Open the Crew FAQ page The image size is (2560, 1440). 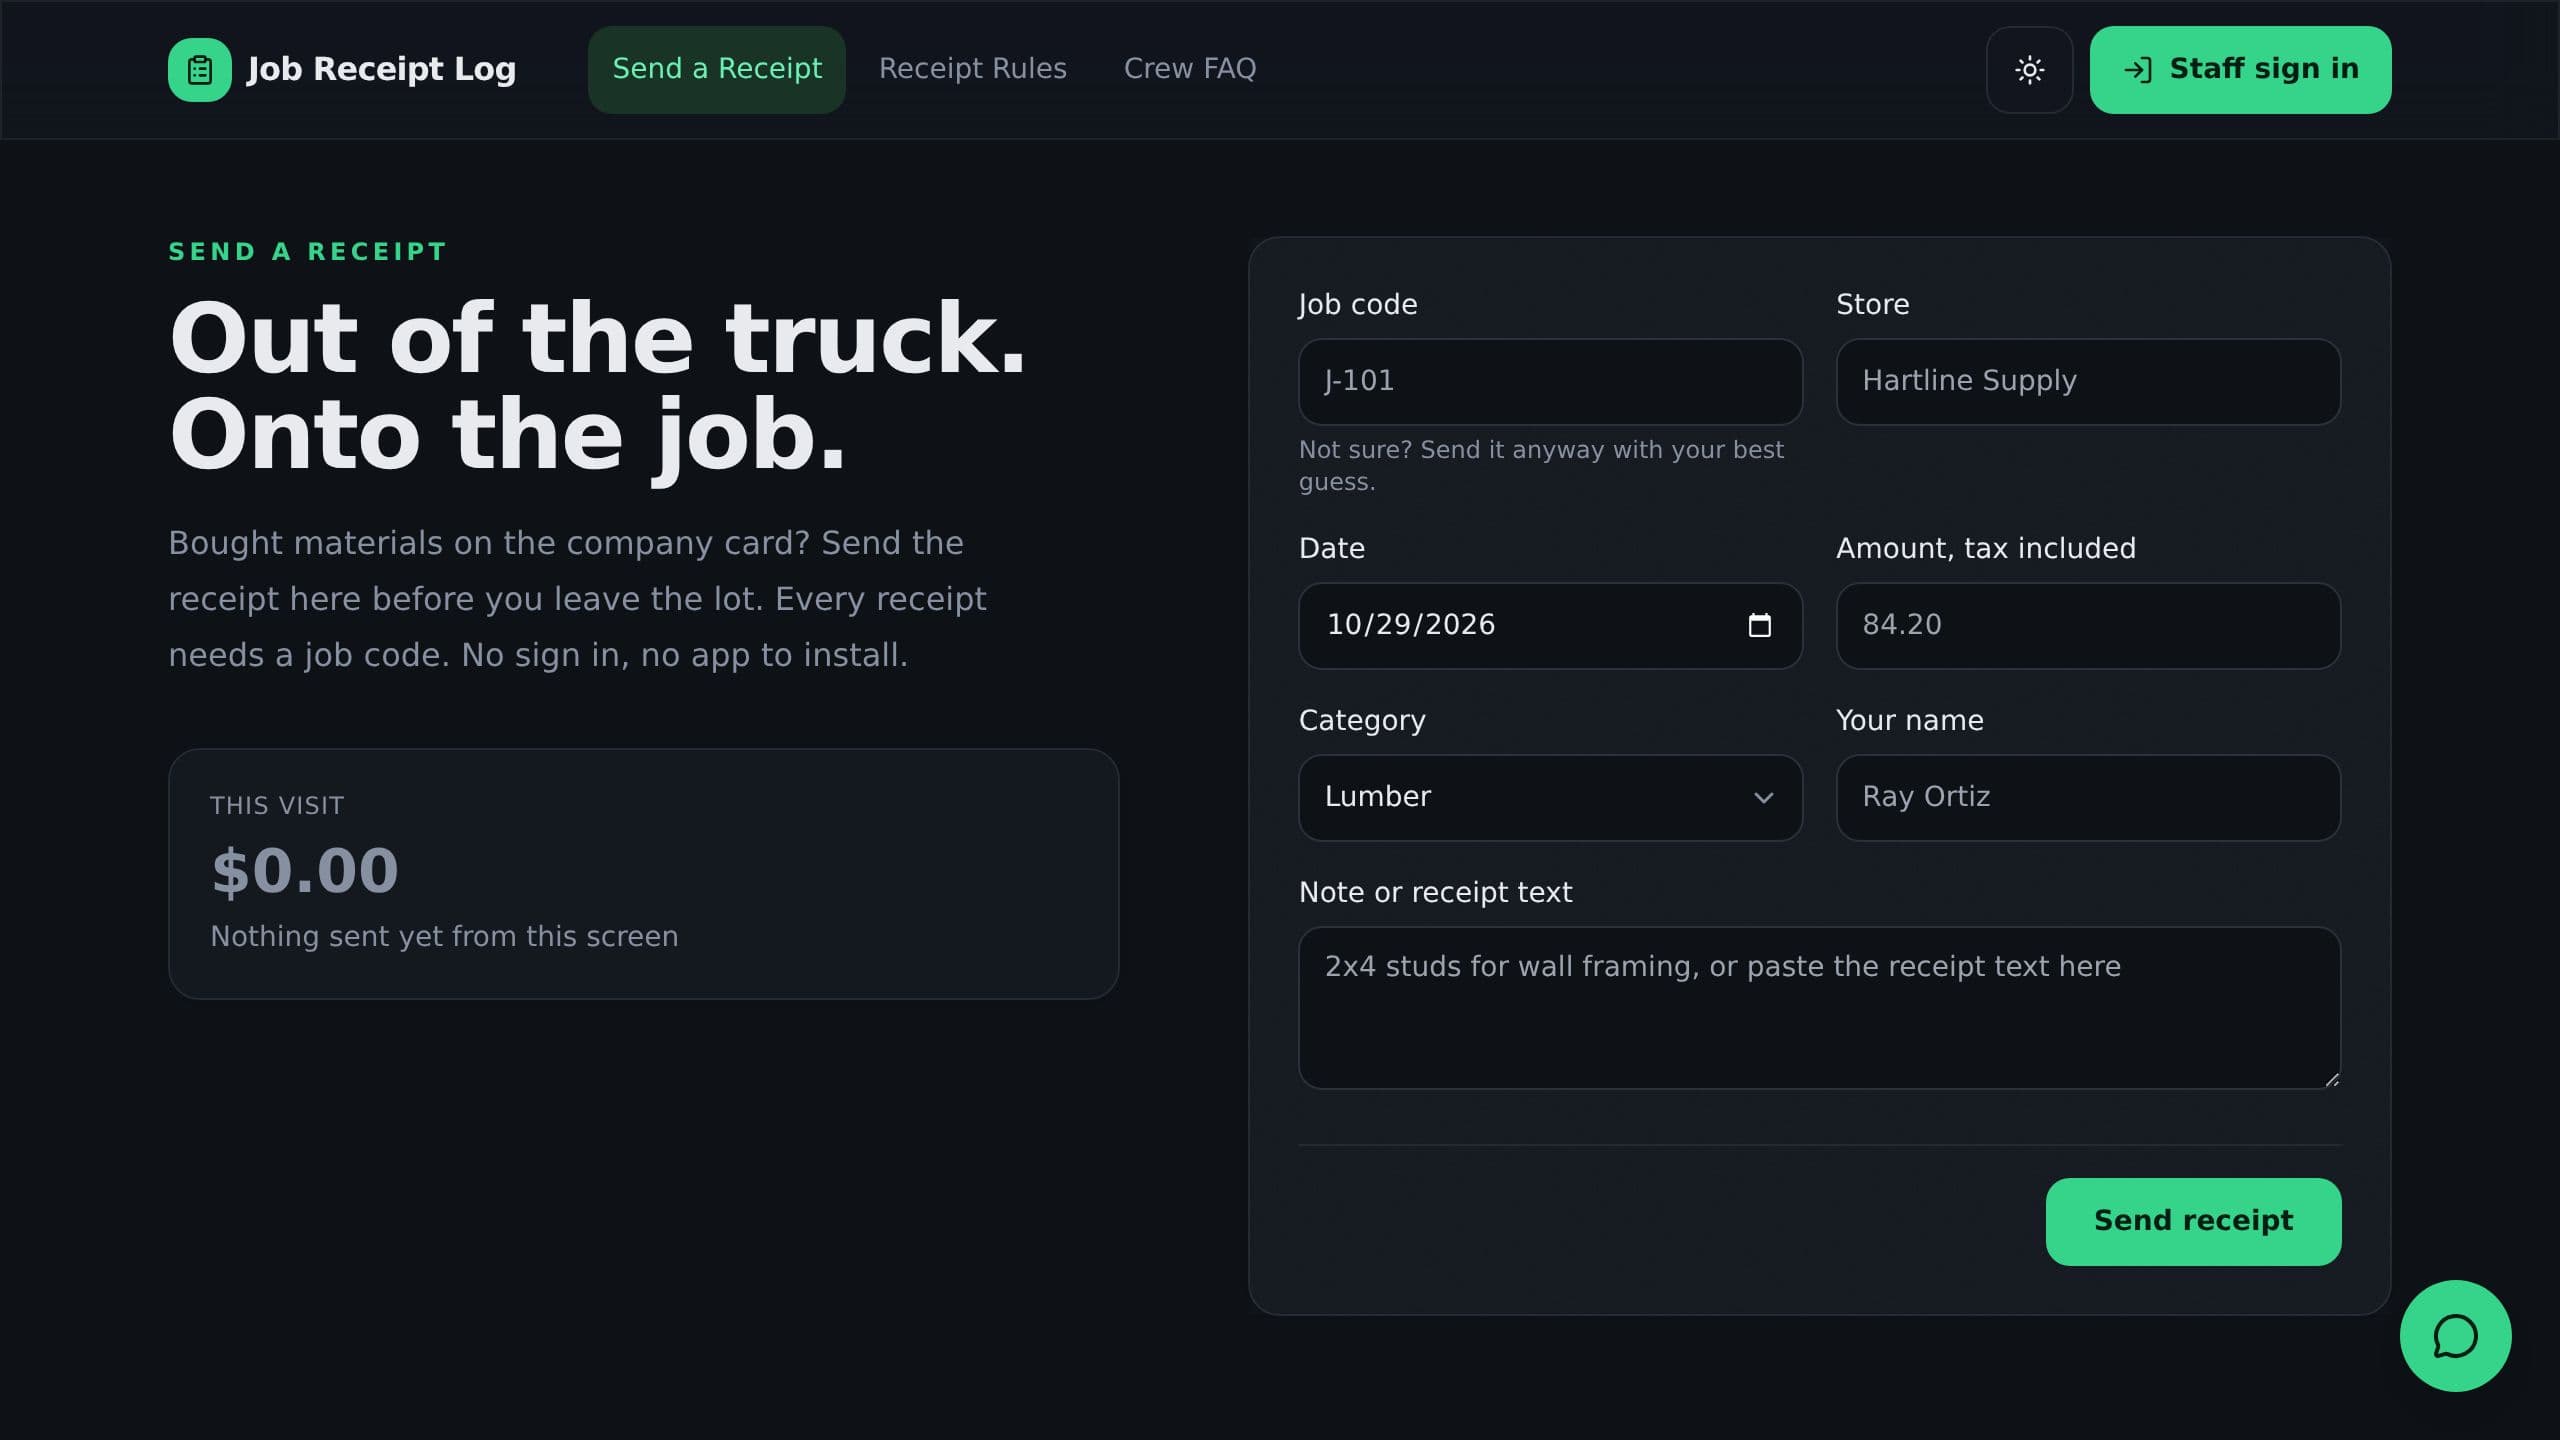(x=1190, y=69)
